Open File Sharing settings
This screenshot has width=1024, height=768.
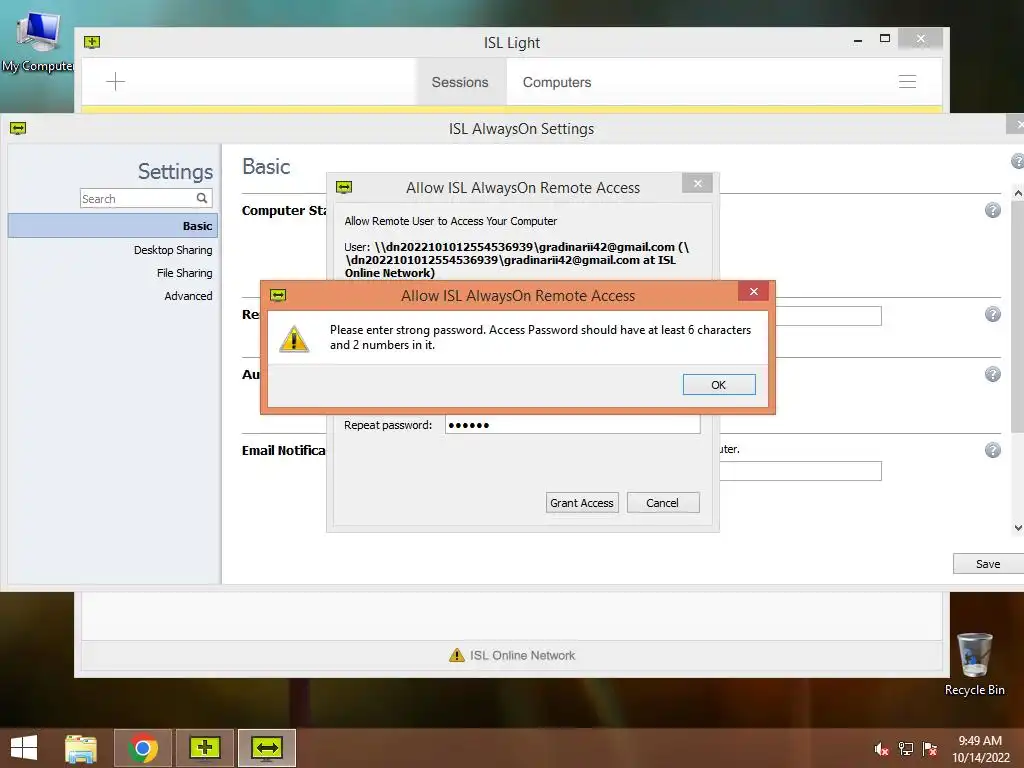(x=184, y=273)
